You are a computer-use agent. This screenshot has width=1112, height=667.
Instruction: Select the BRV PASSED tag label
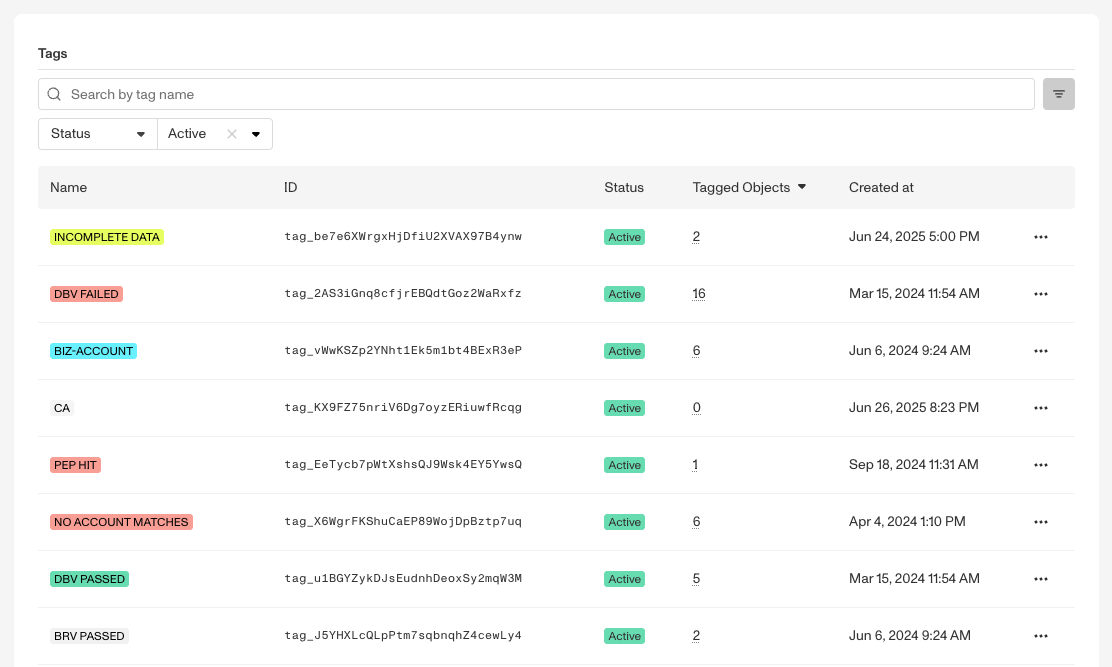coord(89,637)
